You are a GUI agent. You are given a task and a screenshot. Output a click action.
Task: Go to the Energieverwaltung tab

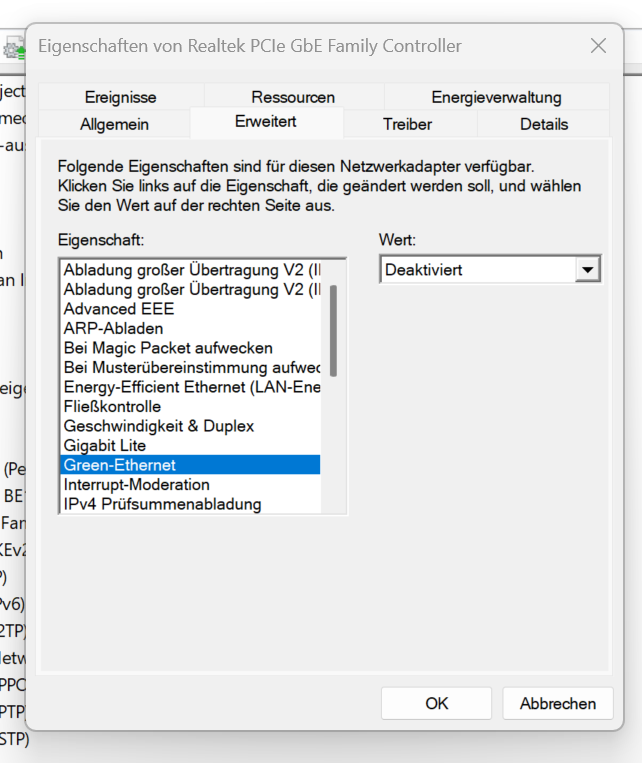tap(496, 97)
